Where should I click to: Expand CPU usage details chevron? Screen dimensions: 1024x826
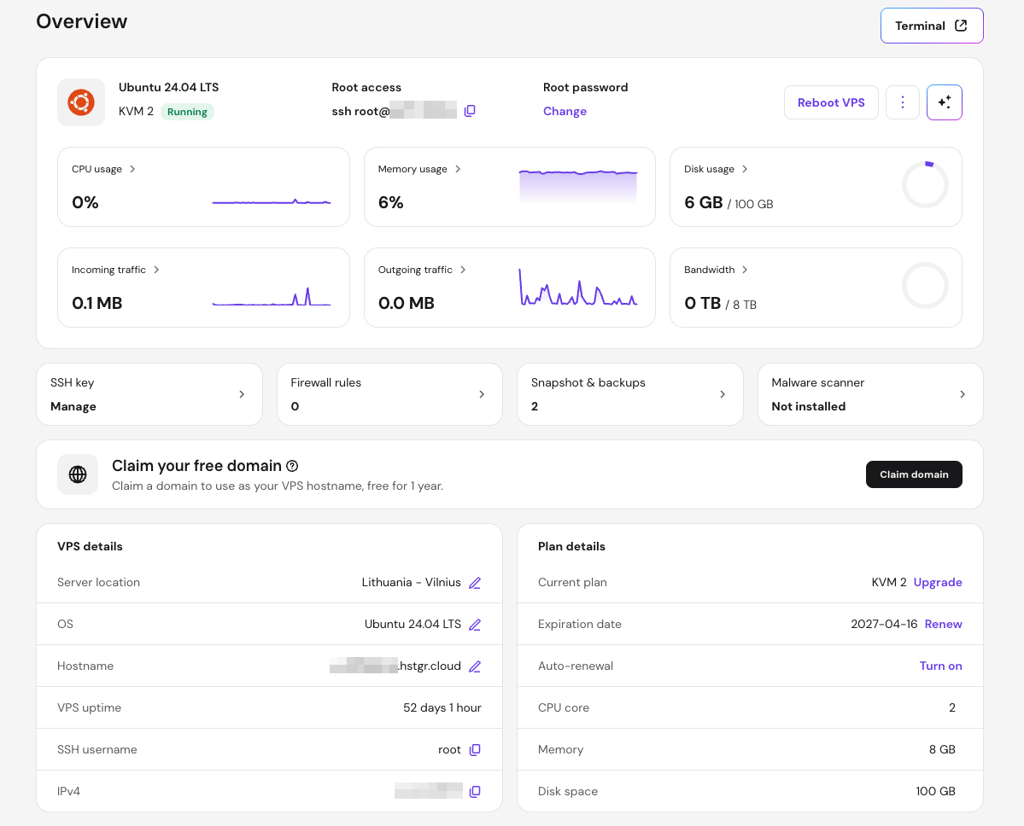[133, 169]
